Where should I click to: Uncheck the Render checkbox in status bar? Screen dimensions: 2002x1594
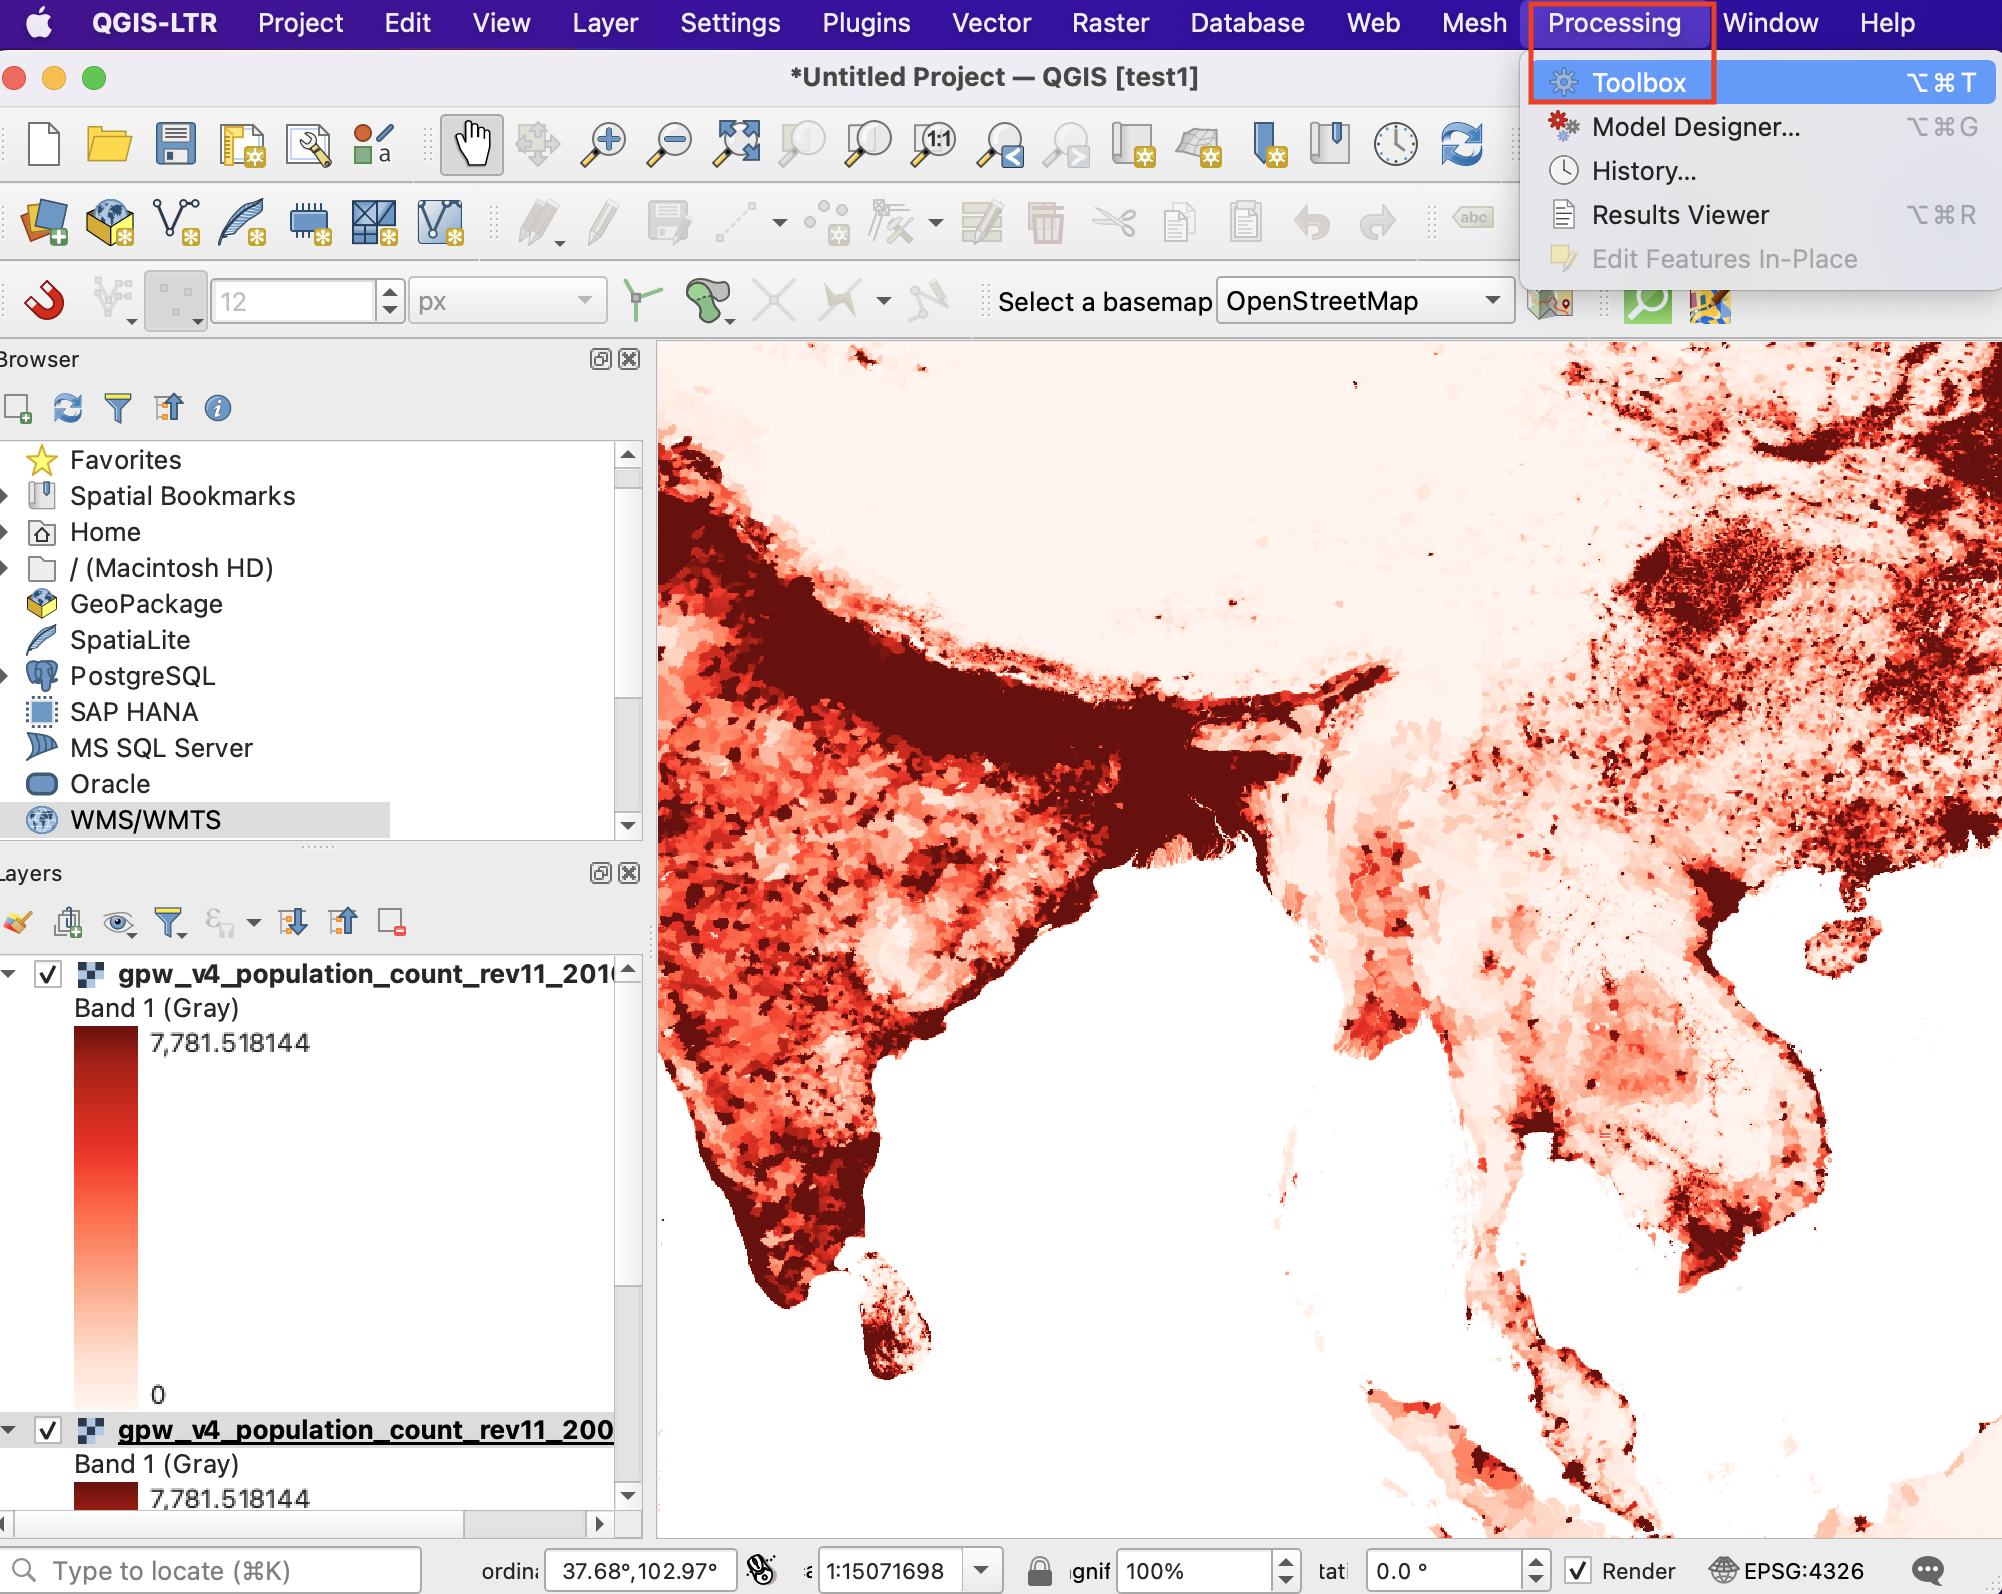coord(1578,1571)
